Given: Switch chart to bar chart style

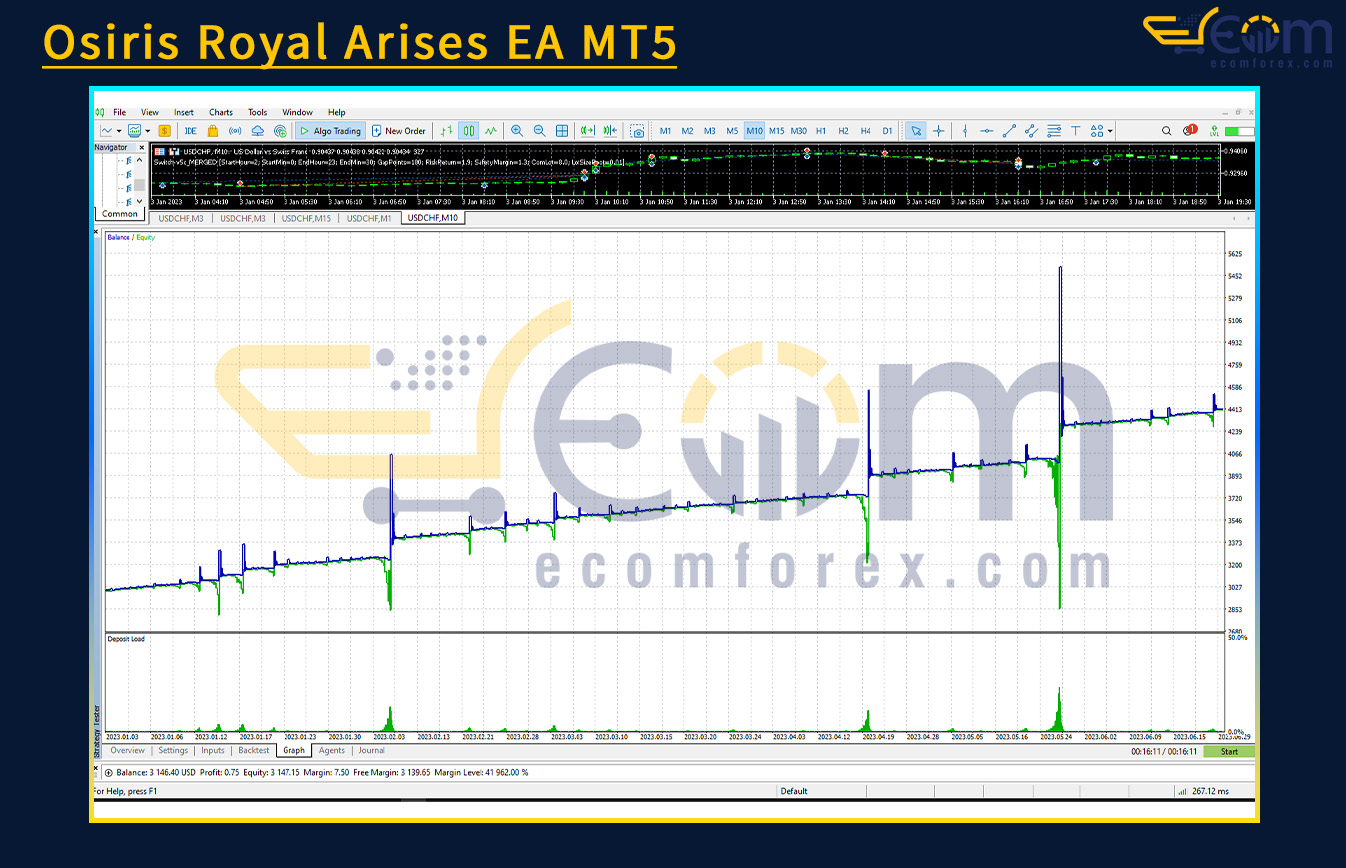Looking at the screenshot, I should pyautogui.click(x=446, y=131).
